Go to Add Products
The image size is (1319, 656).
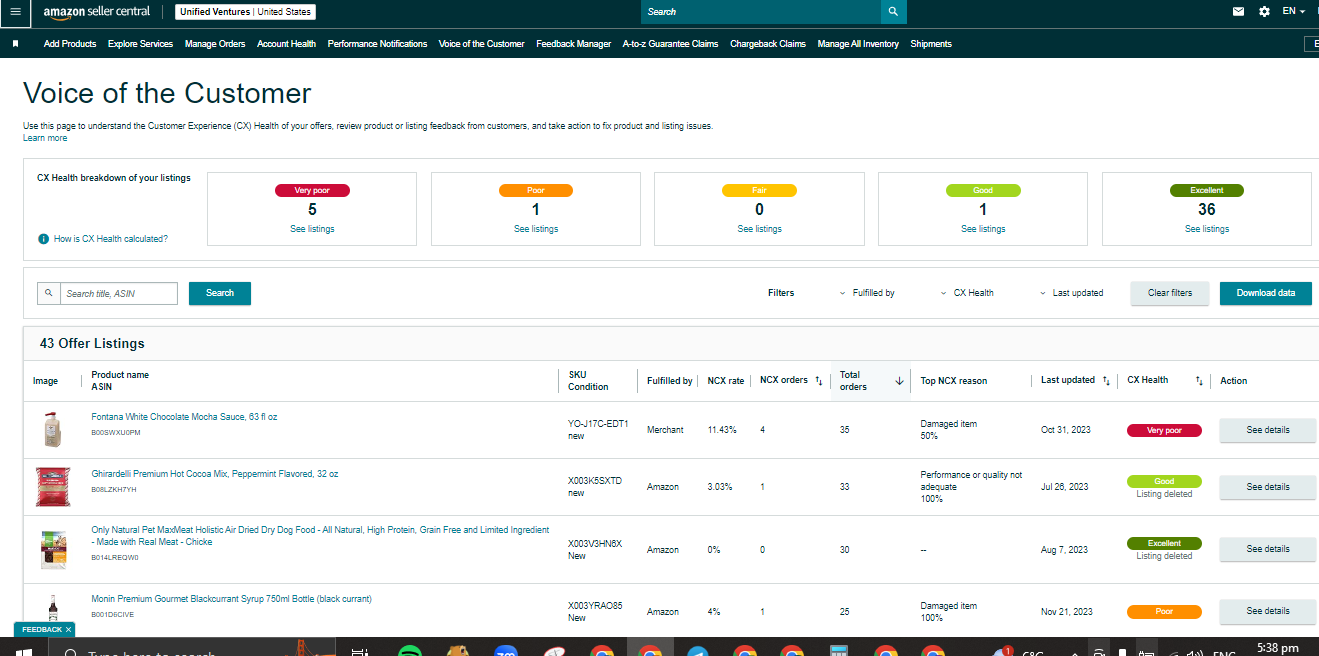coord(70,44)
